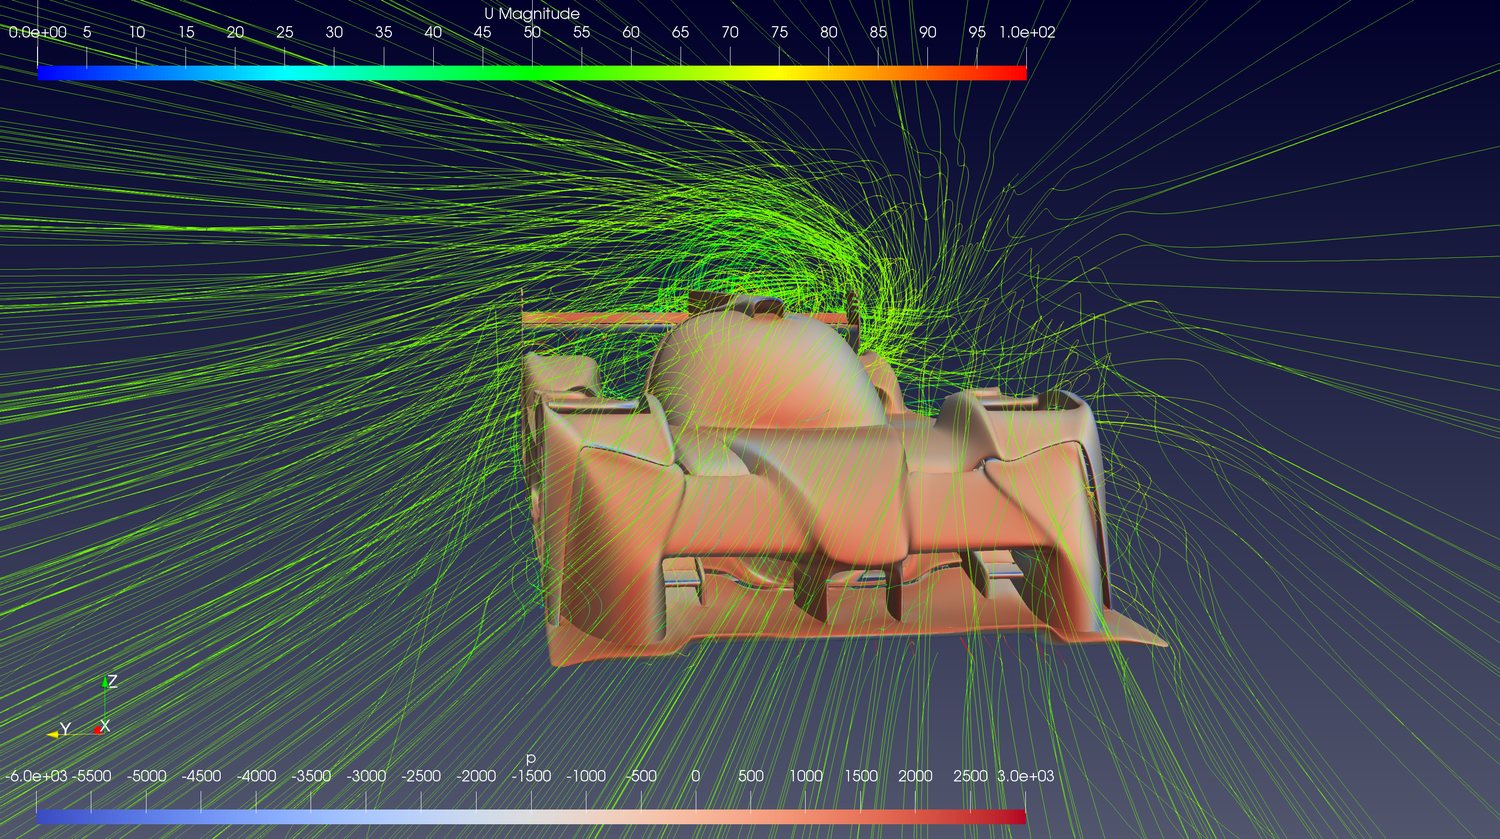The width and height of the screenshot is (1500, 839).
Task: Click the "-3000" tick label on the pressure legend
Action: (366, 776)
